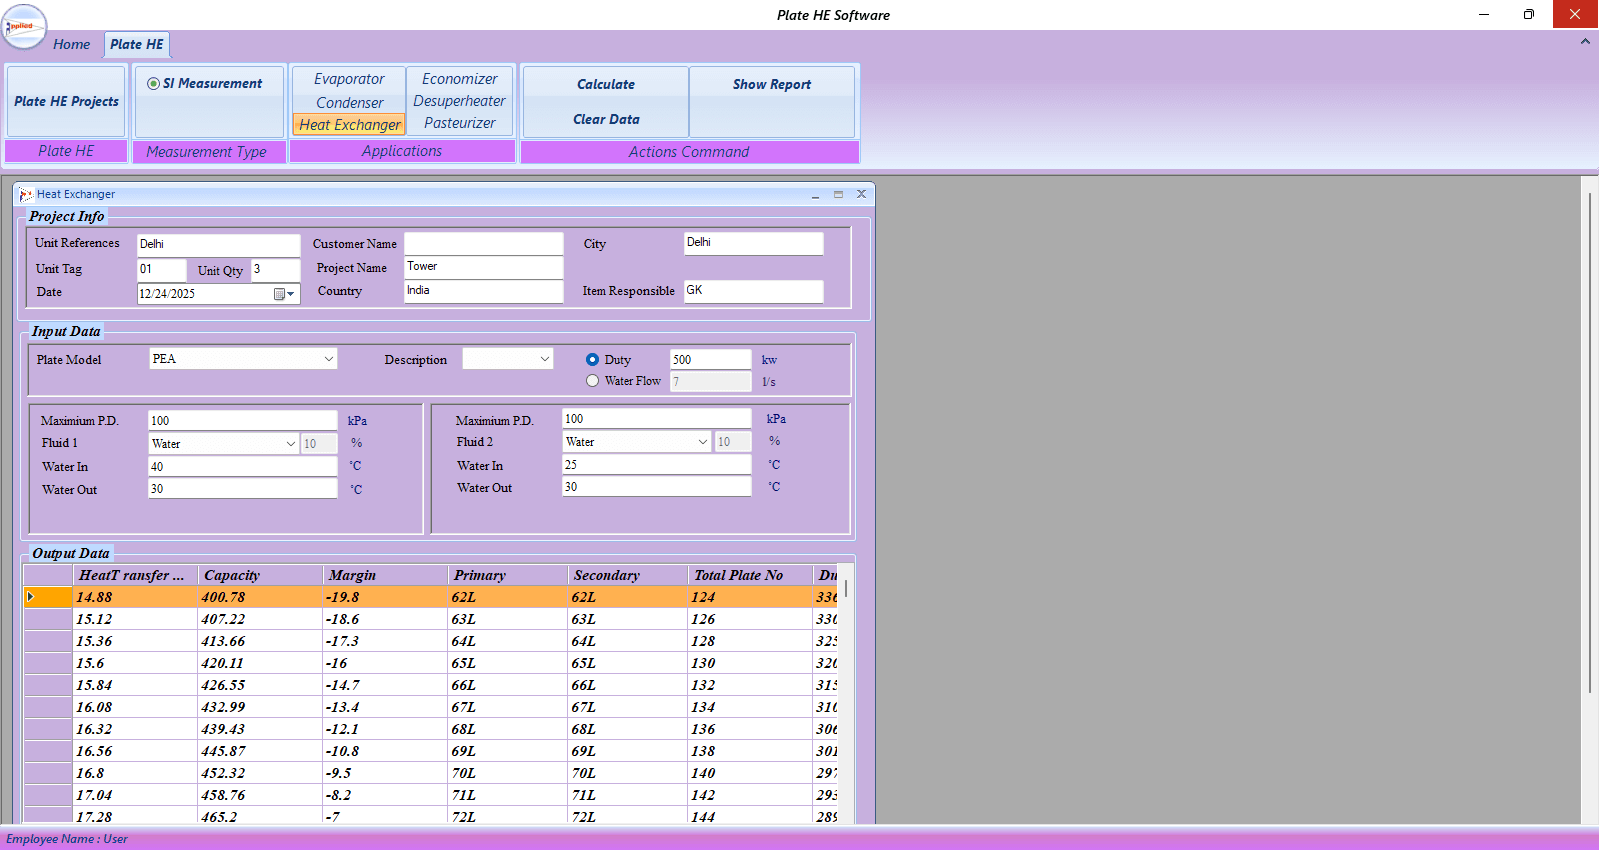Open the Fluid 1 Water dropdown
Screen dimensions: 1599x850
click(x=291, y=444)
